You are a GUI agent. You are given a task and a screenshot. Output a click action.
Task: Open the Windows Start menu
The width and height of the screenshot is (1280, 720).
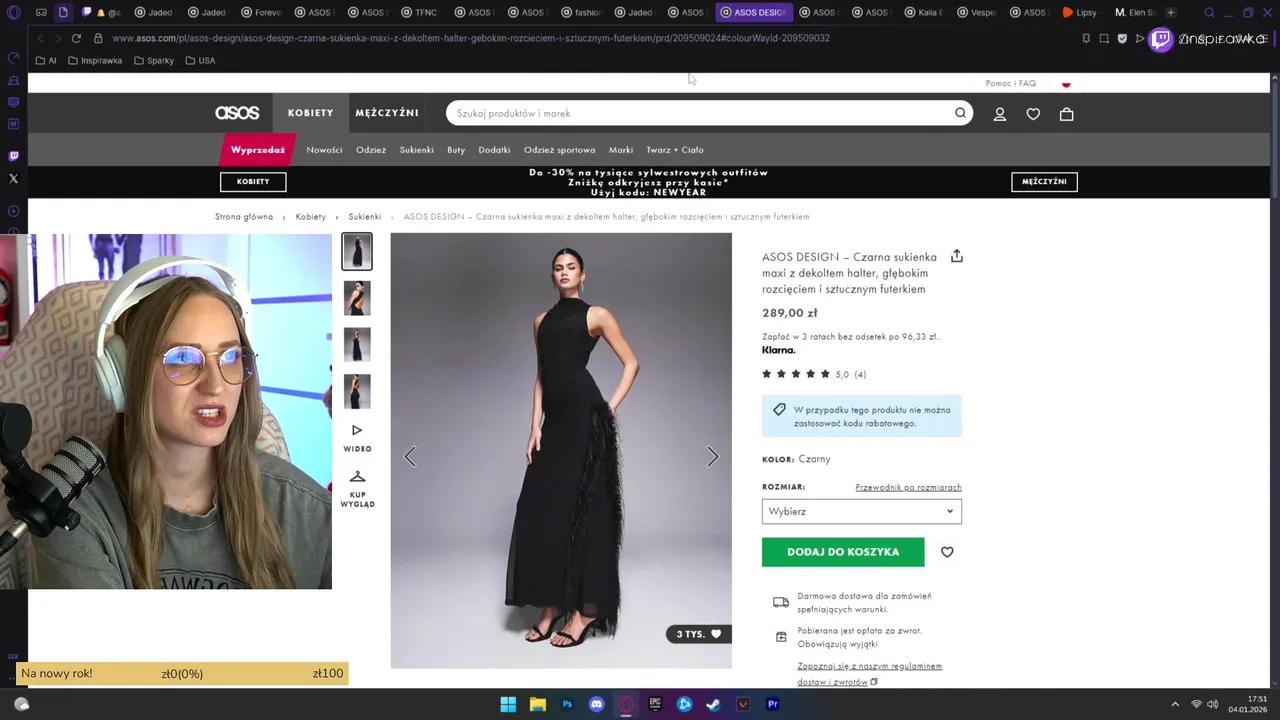pyautogui.click(x=508, y=704)
